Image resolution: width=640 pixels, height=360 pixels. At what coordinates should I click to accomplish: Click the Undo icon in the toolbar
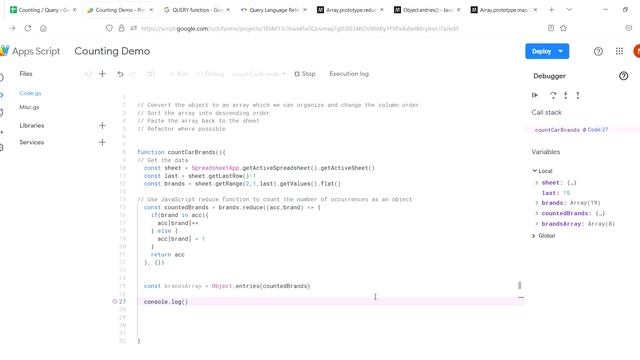tap(120, 74)
